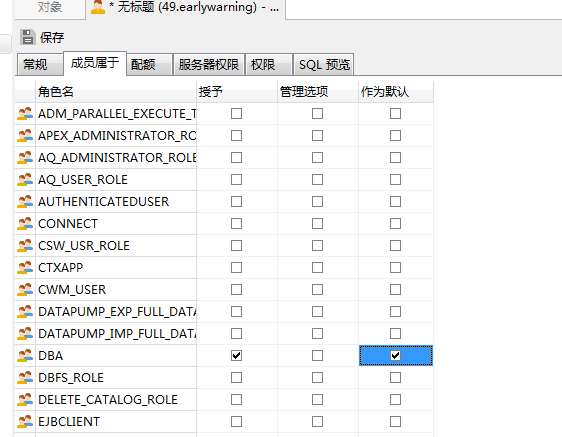The image size is (562, 437).
Task: Check 作为默认 for the CONNECT role
Action: (395, 224)
